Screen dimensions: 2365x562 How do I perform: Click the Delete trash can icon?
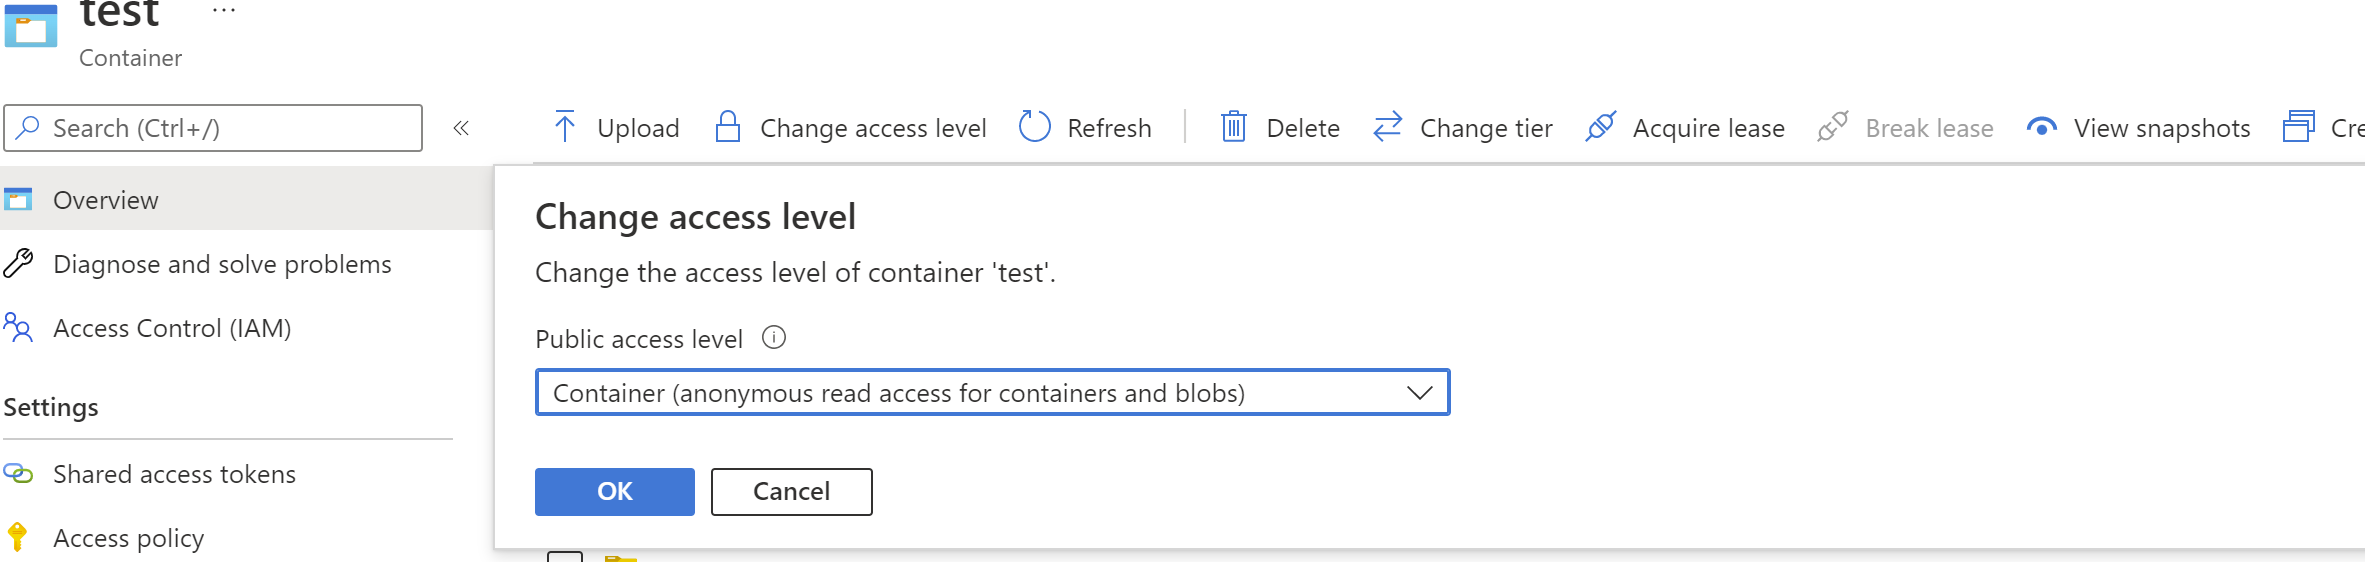pyautogui.click(x=1233, y=127)
